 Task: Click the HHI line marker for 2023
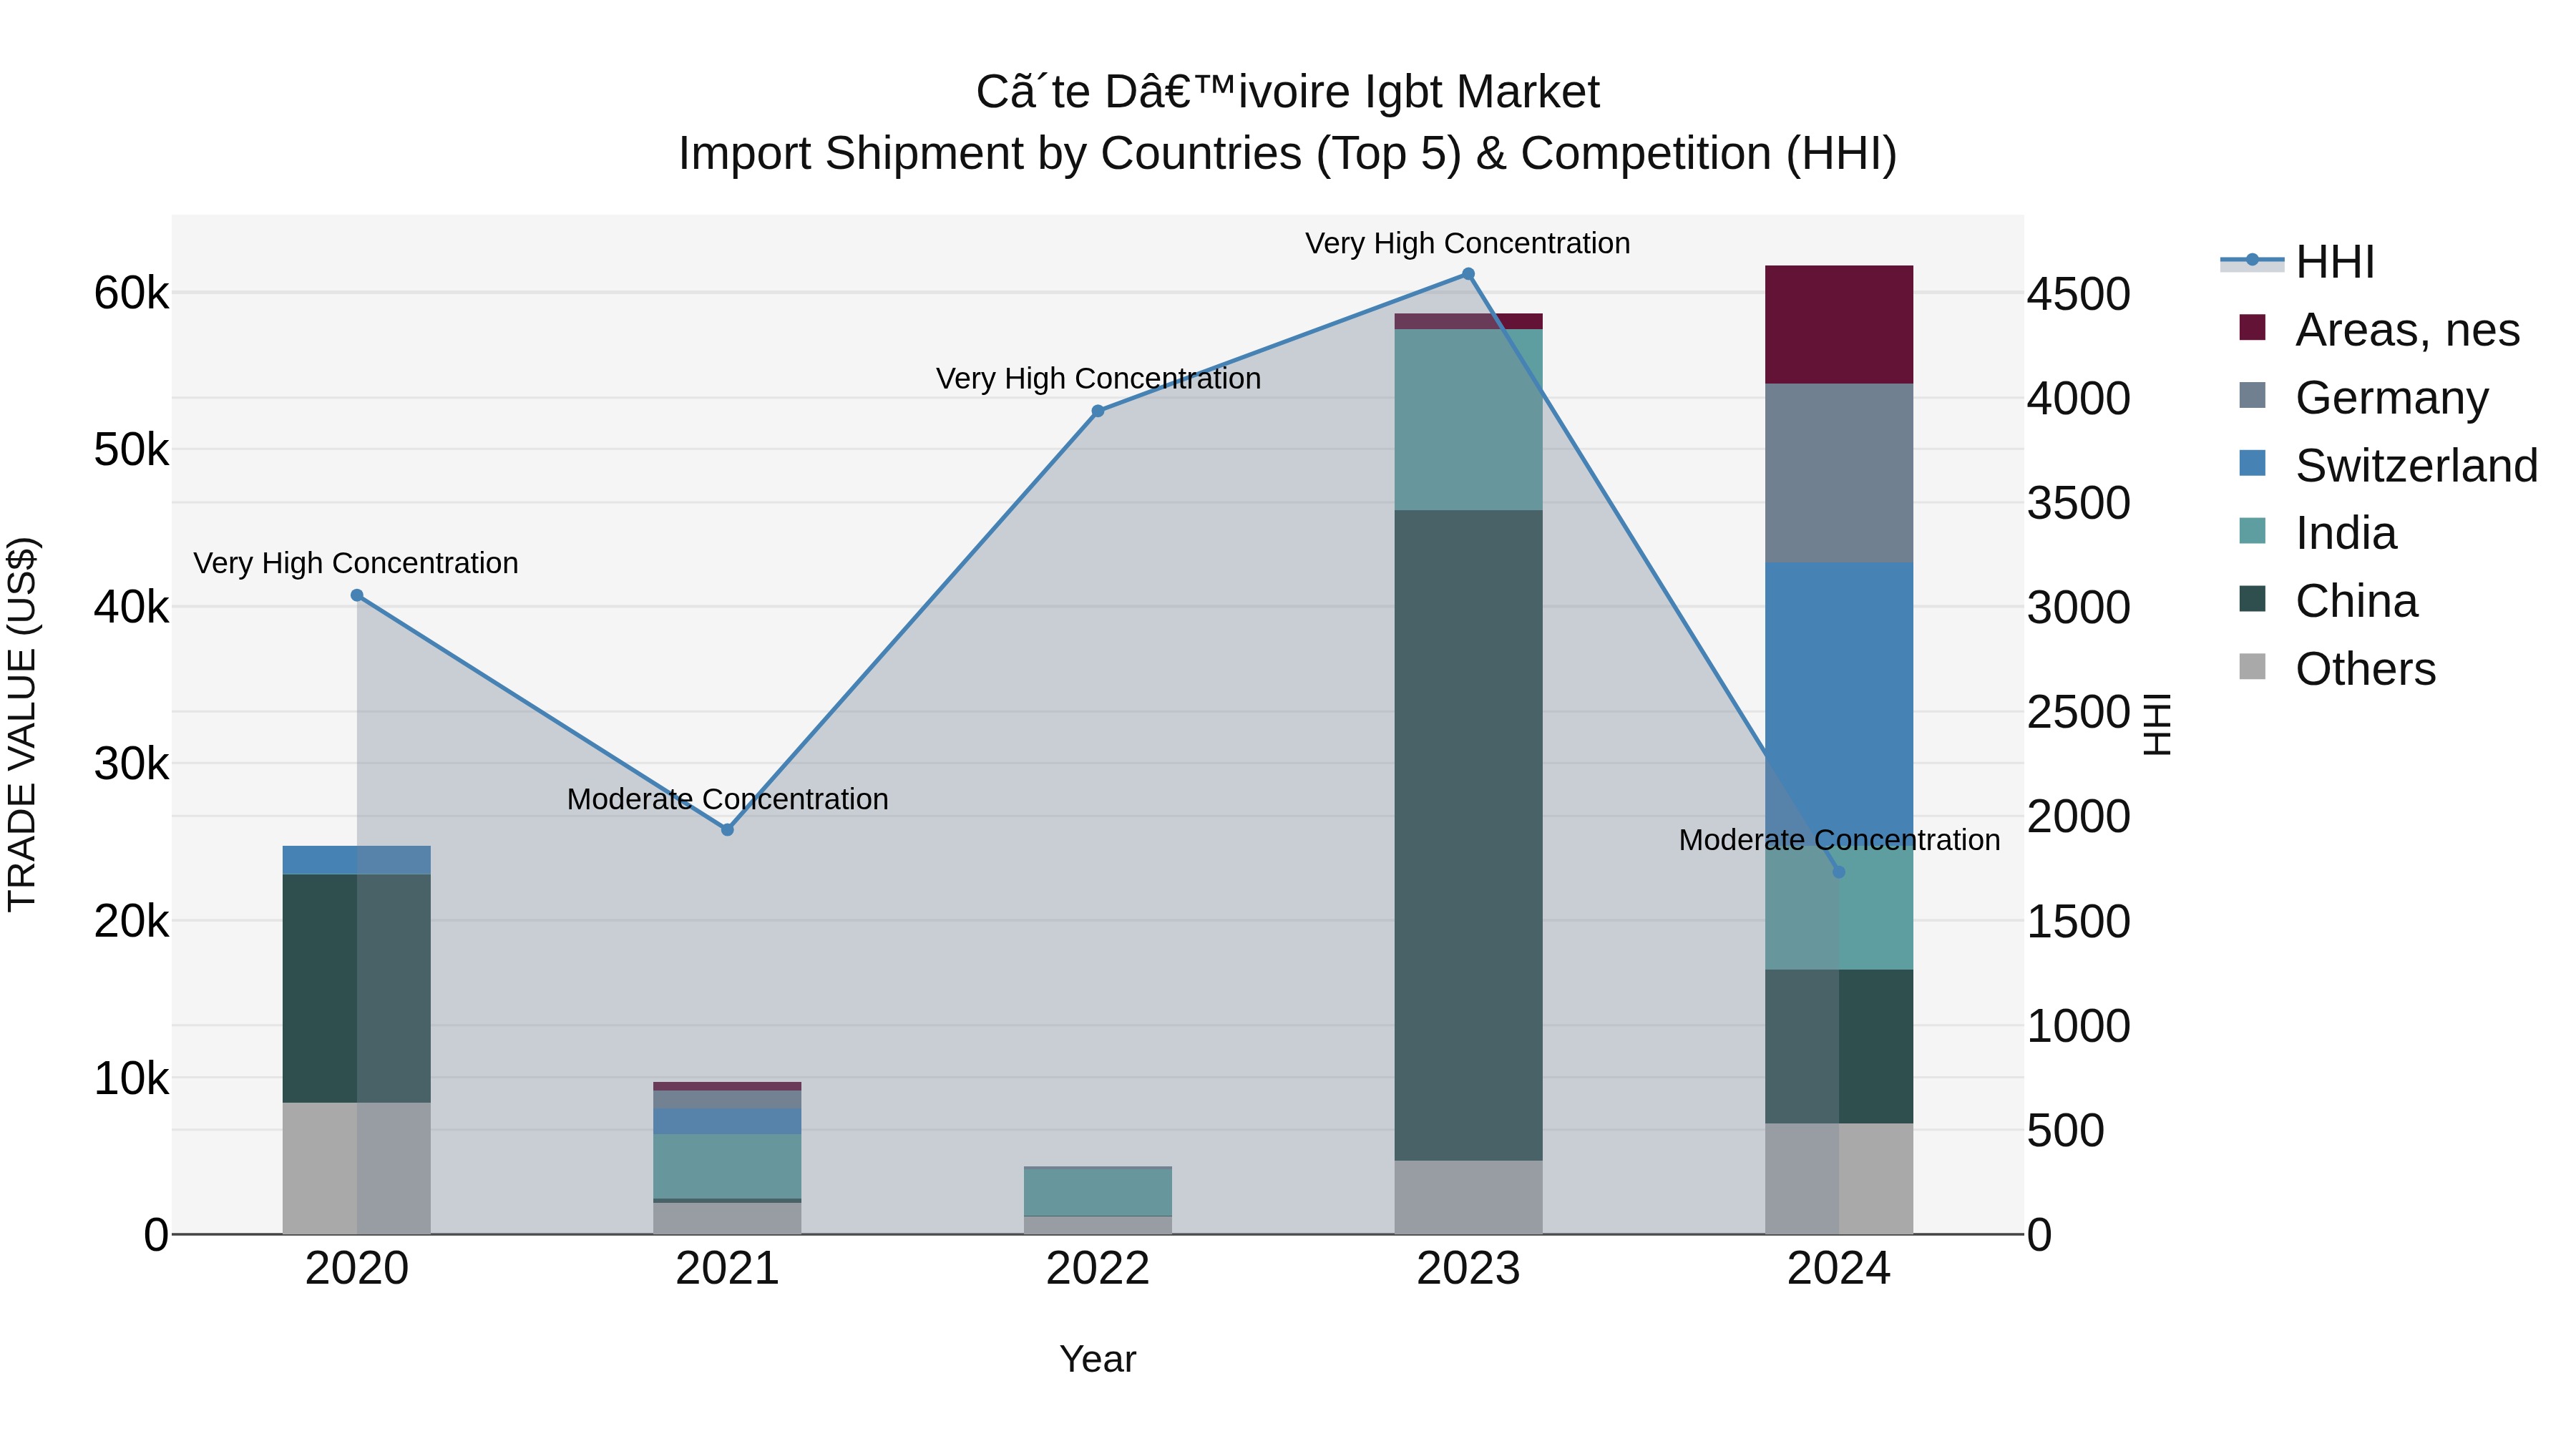pyautogui.click(x=1468, y=274)
